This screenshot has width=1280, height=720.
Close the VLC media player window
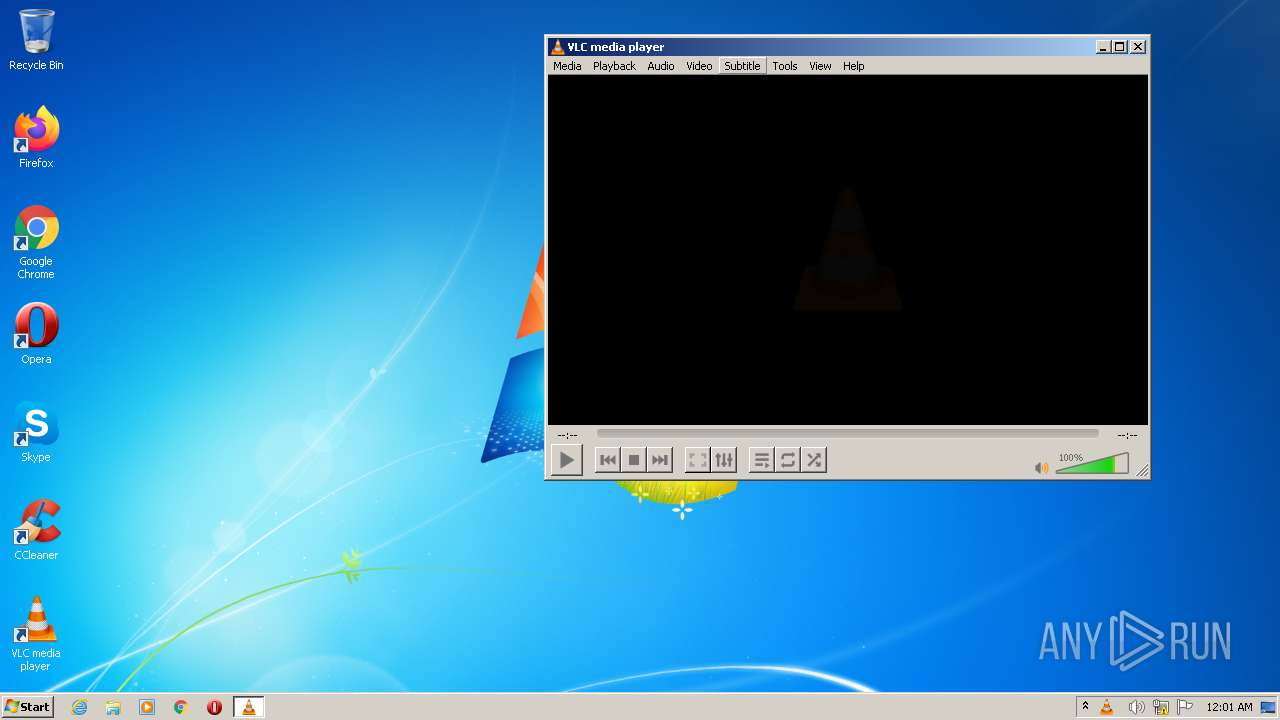[x=1138, y=47]
